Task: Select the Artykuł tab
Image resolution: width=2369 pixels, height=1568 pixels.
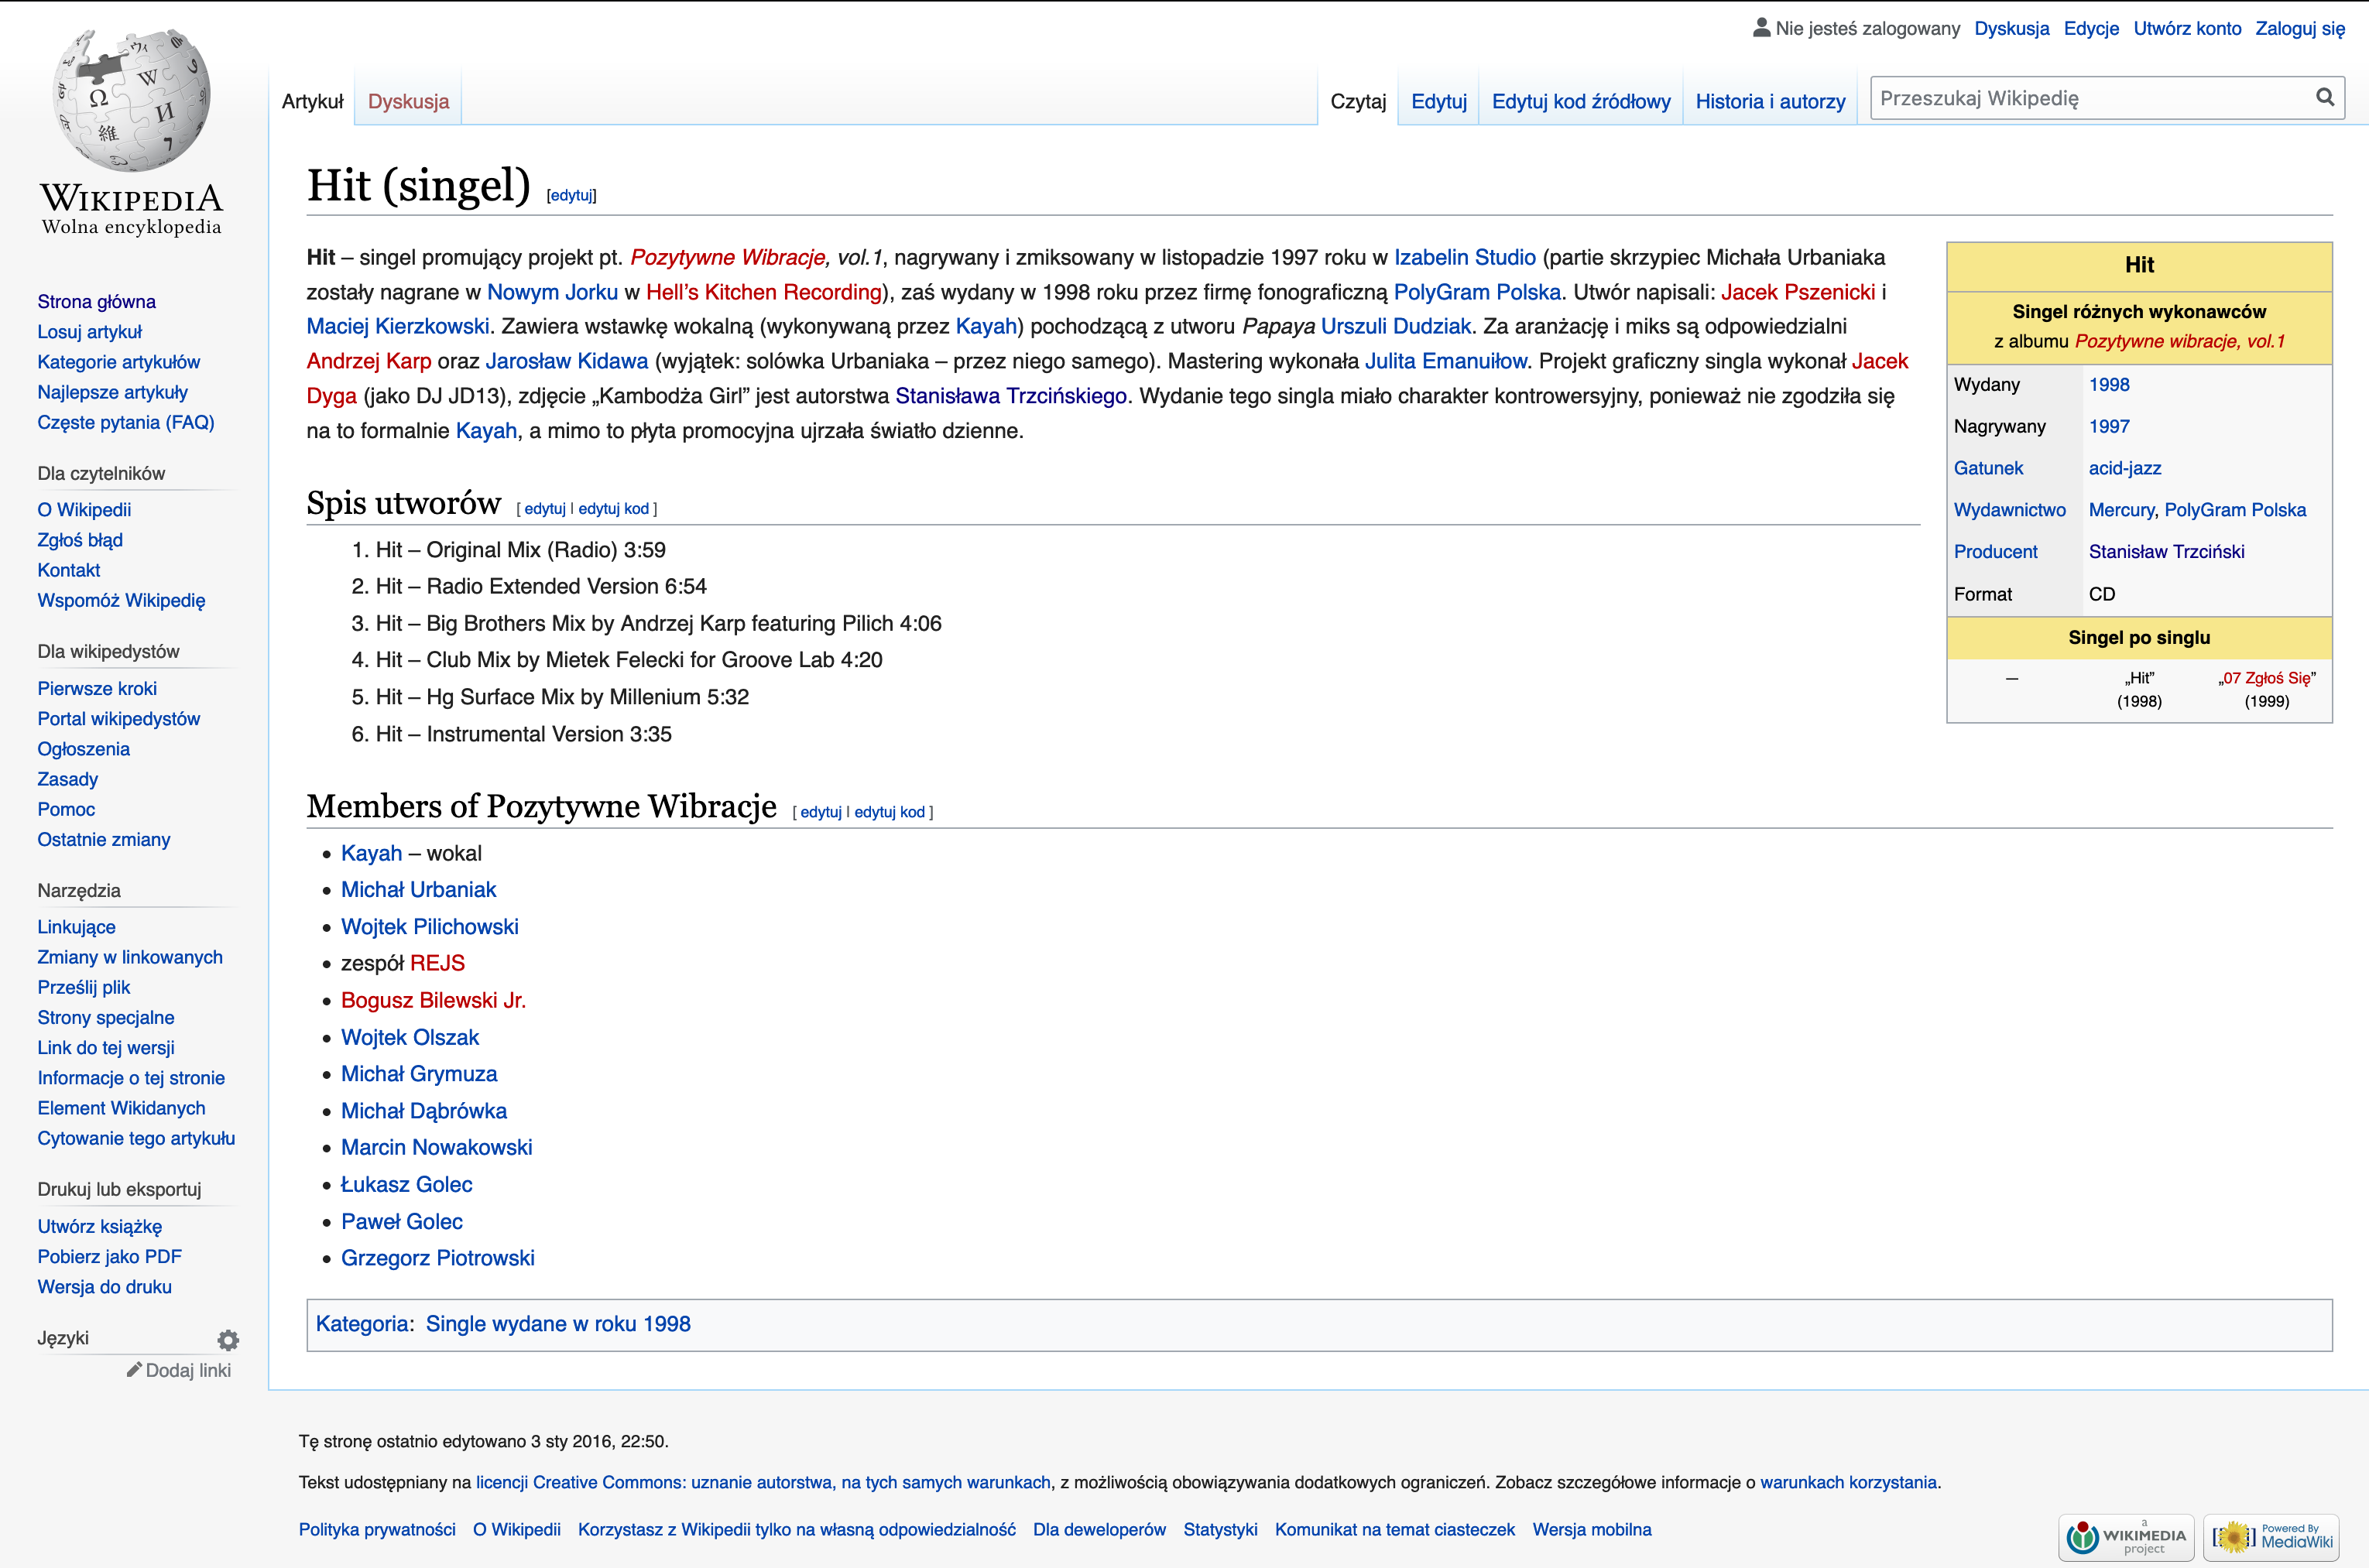Action: (312, 101)
